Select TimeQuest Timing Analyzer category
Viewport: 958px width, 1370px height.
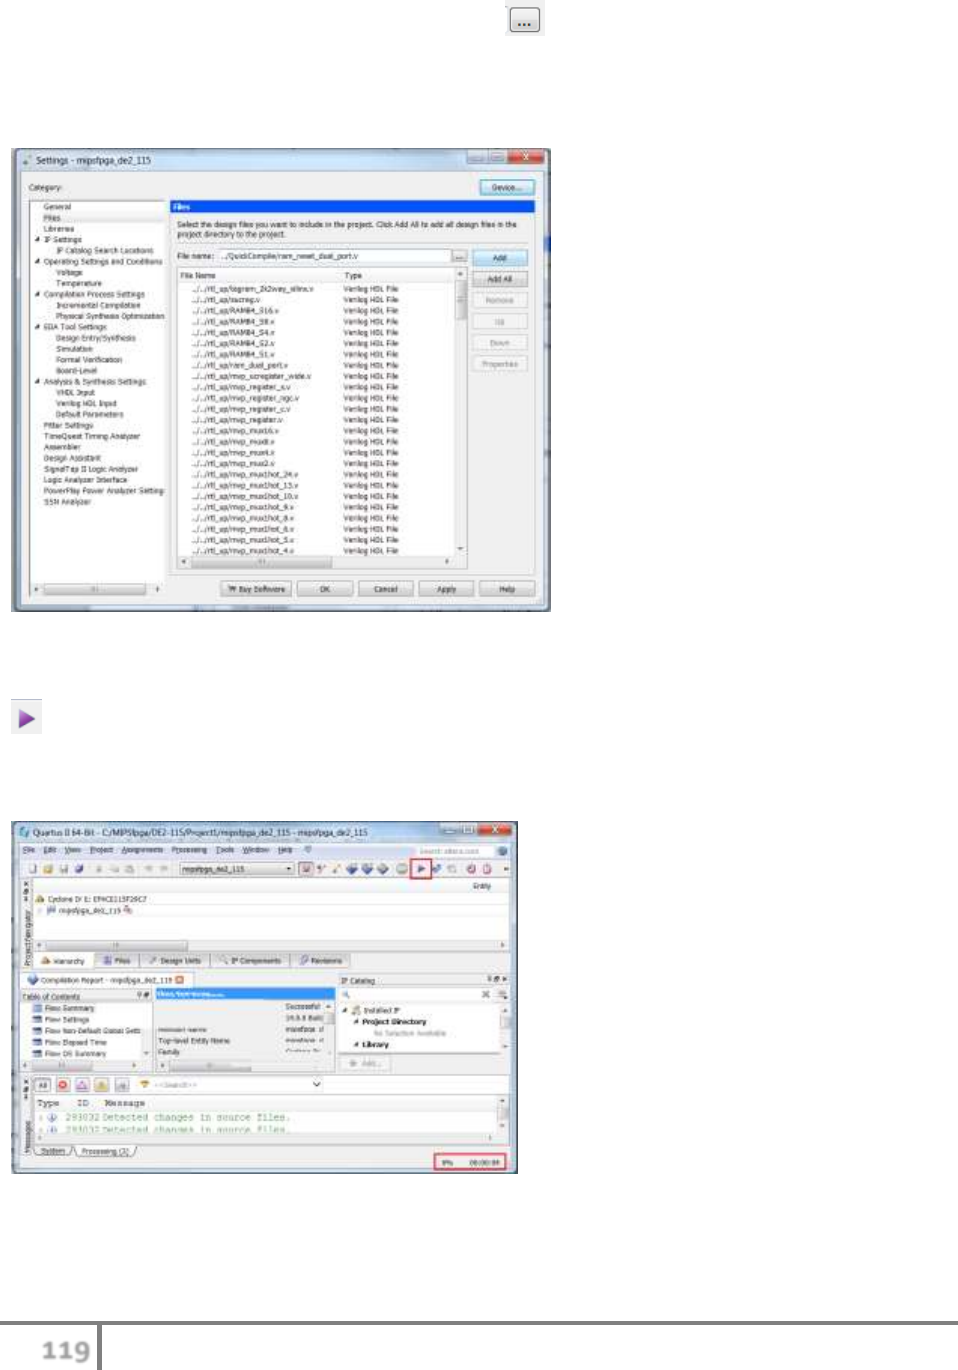(92, 436)
